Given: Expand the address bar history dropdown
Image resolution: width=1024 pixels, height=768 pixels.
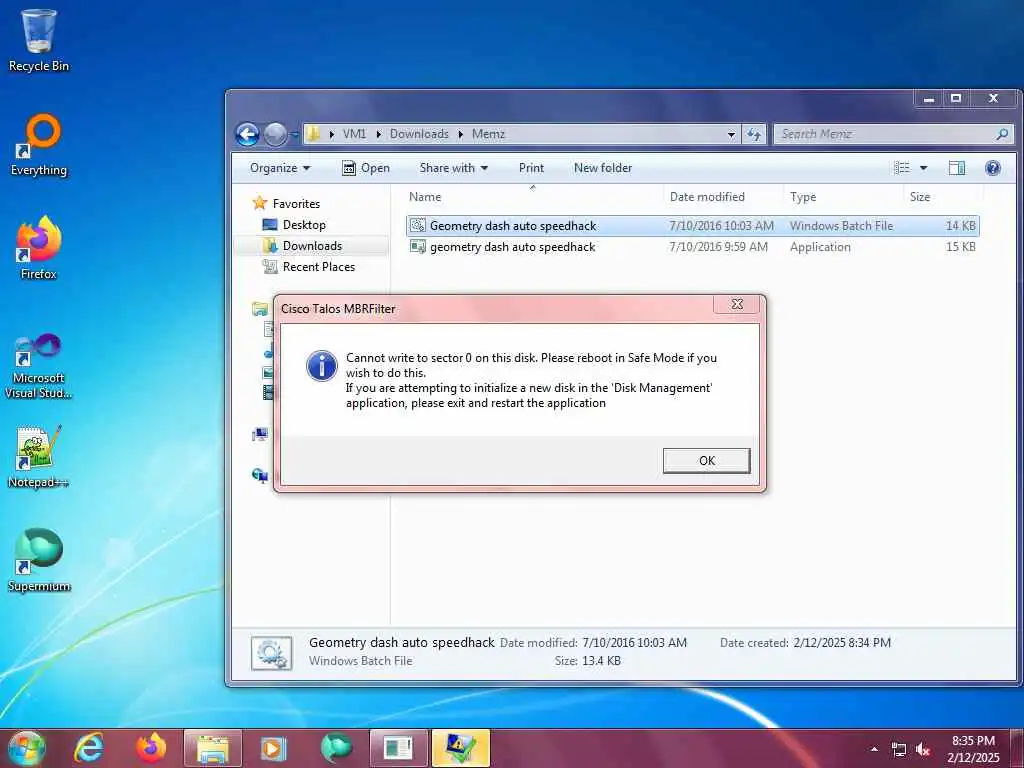Looking at the screenshot, I should pos(731,135).
